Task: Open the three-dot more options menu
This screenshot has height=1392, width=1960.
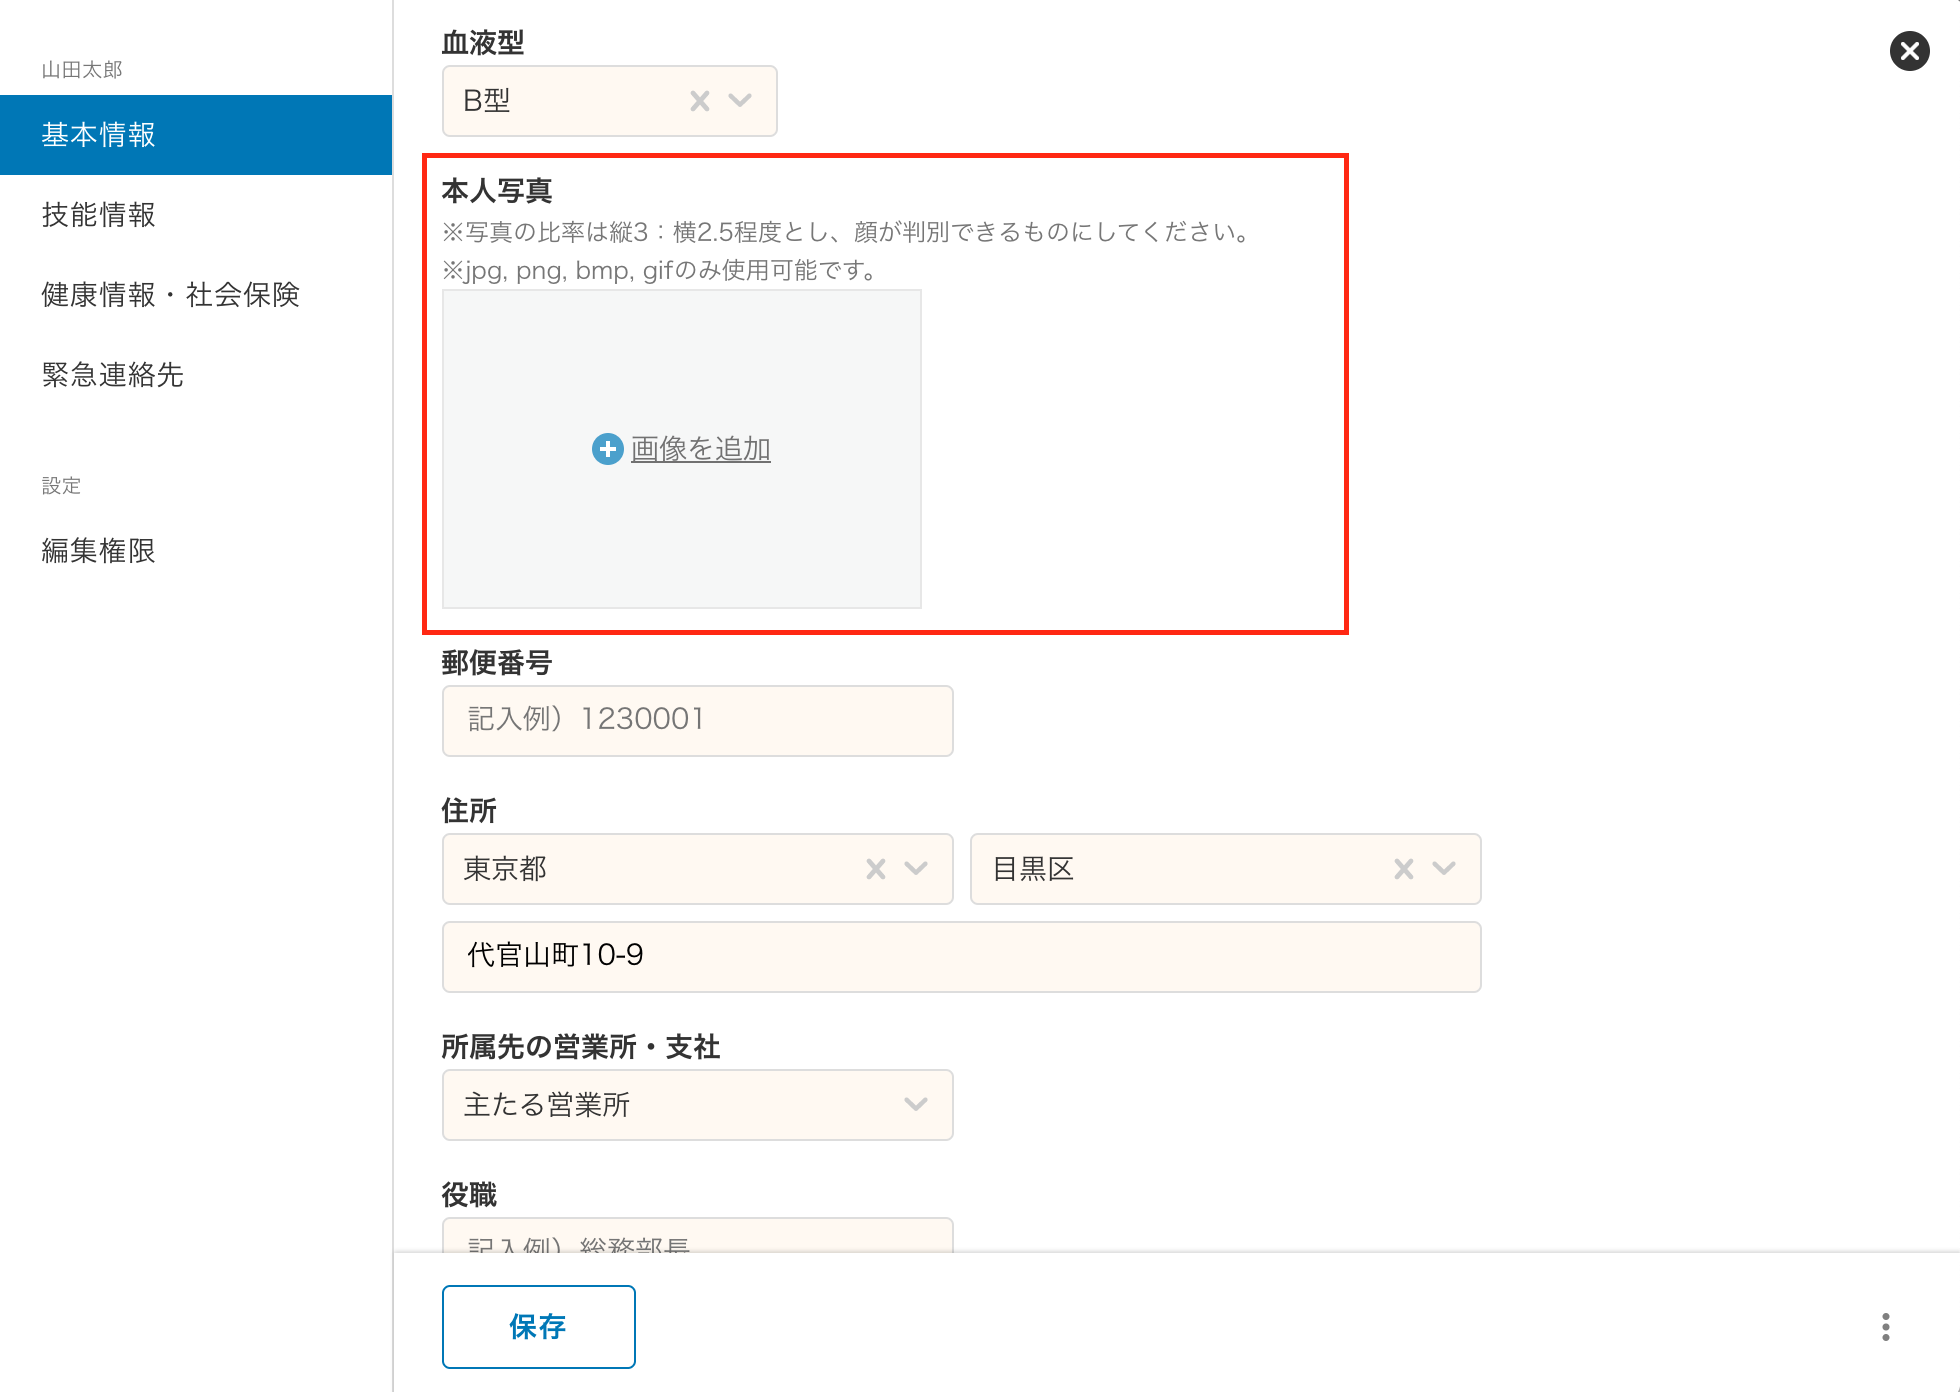Action: (1886, 1327)
